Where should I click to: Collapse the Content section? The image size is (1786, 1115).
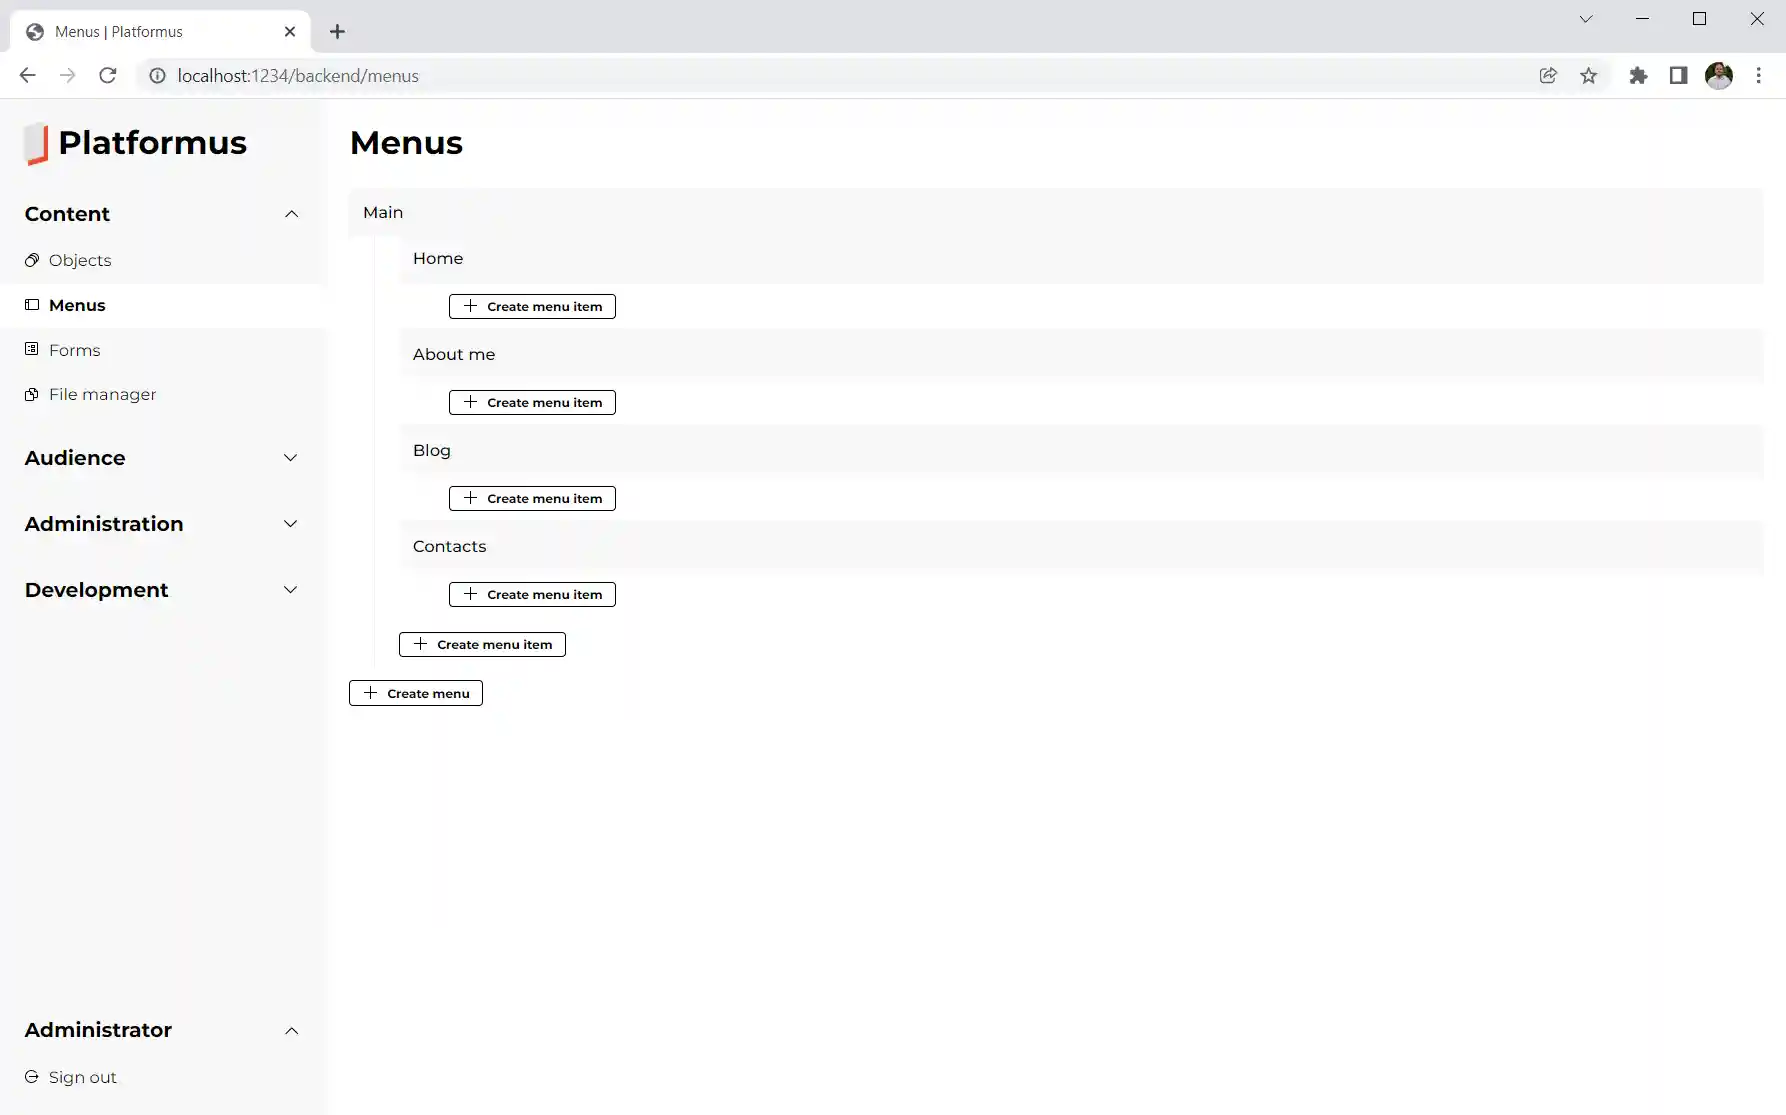(x=291, y=214)
